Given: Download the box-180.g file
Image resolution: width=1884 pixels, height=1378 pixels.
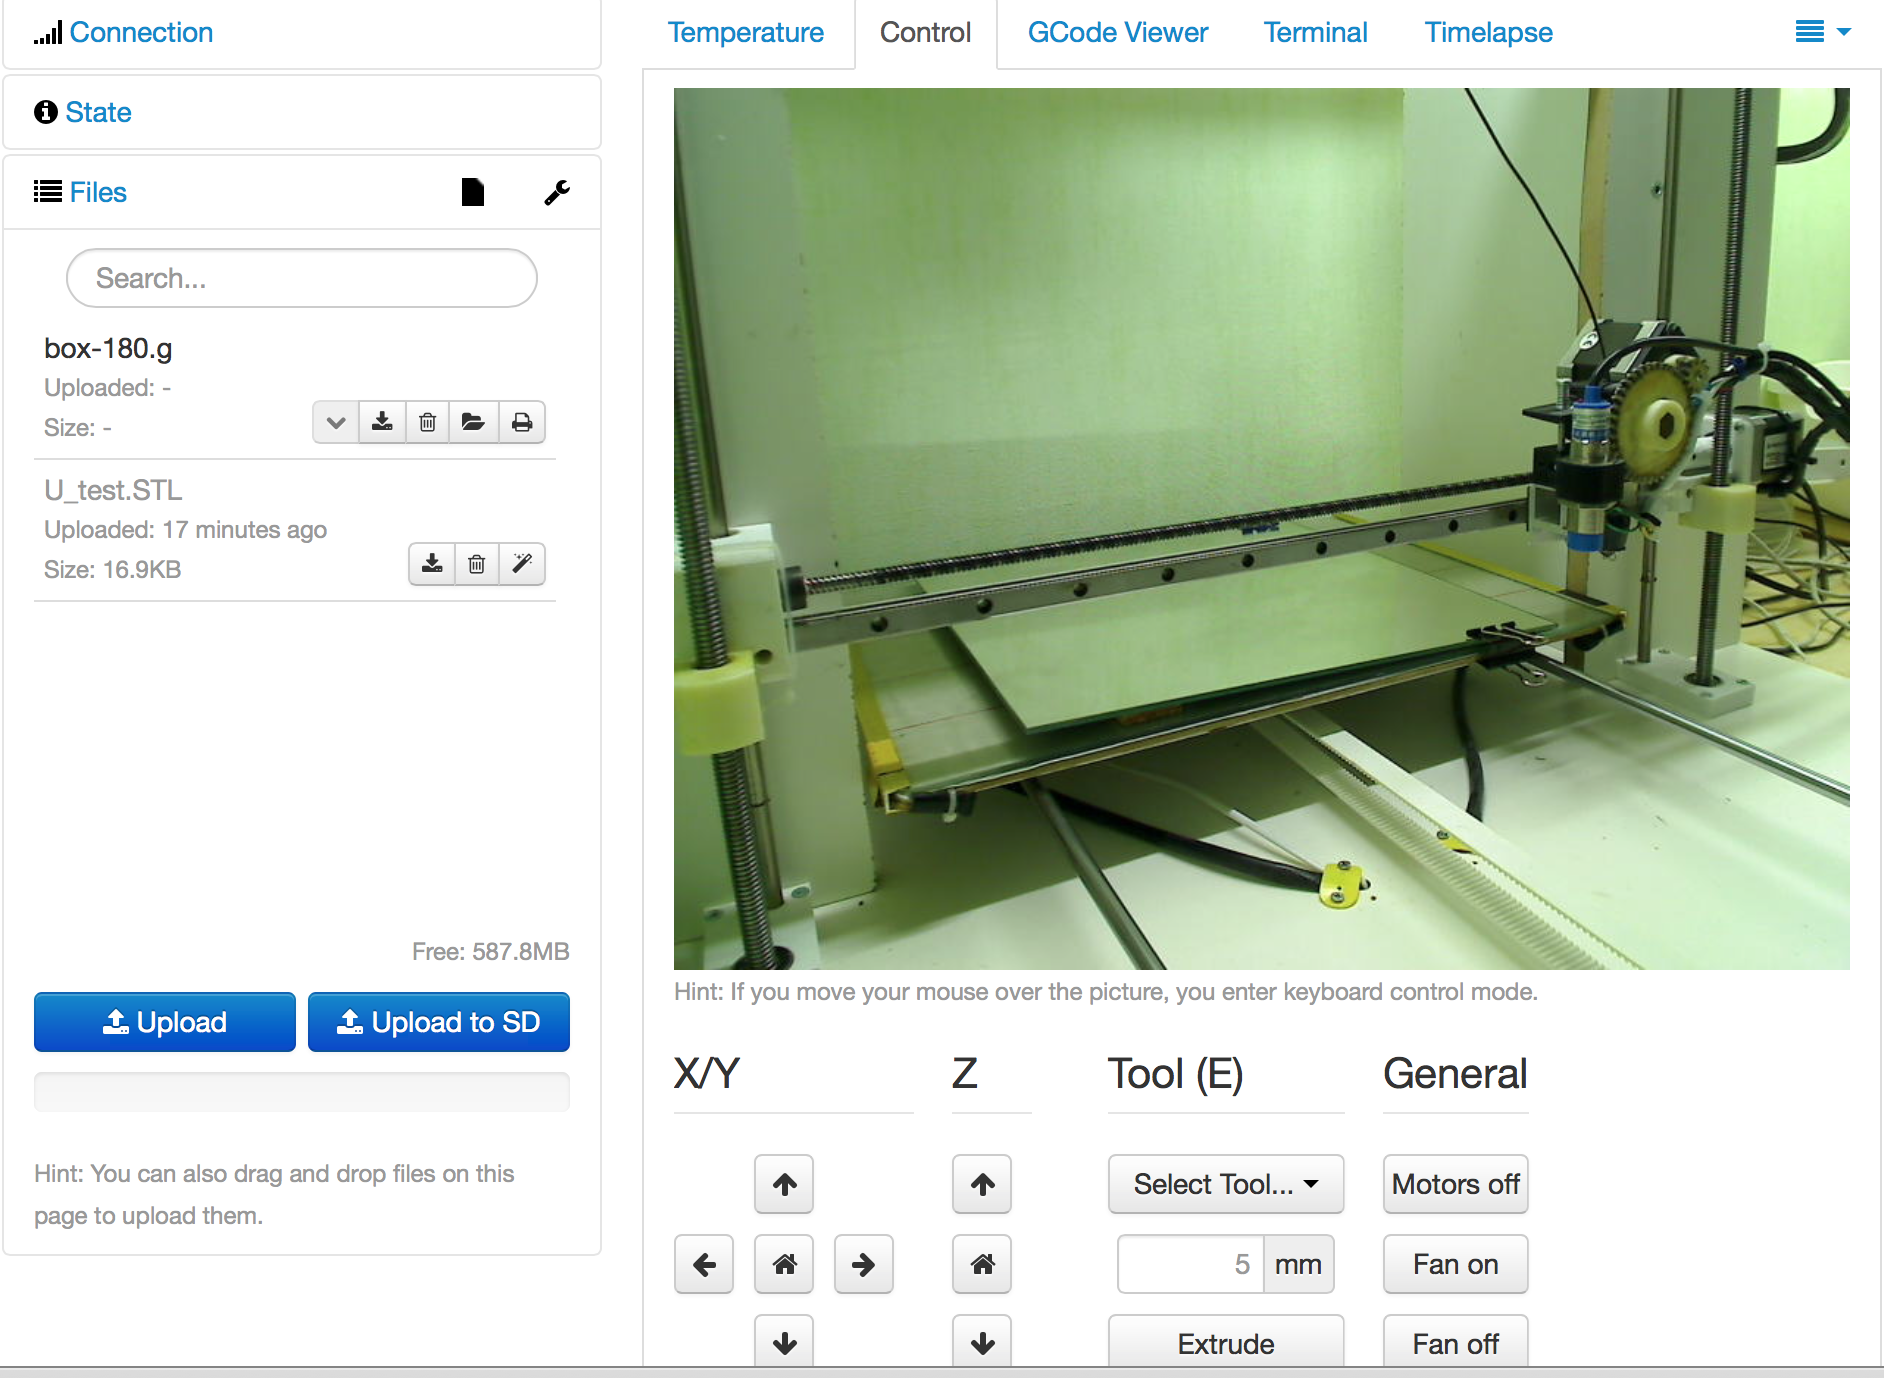Looking at the screenshot, I should pyautogui.click(x=382, y=423).
